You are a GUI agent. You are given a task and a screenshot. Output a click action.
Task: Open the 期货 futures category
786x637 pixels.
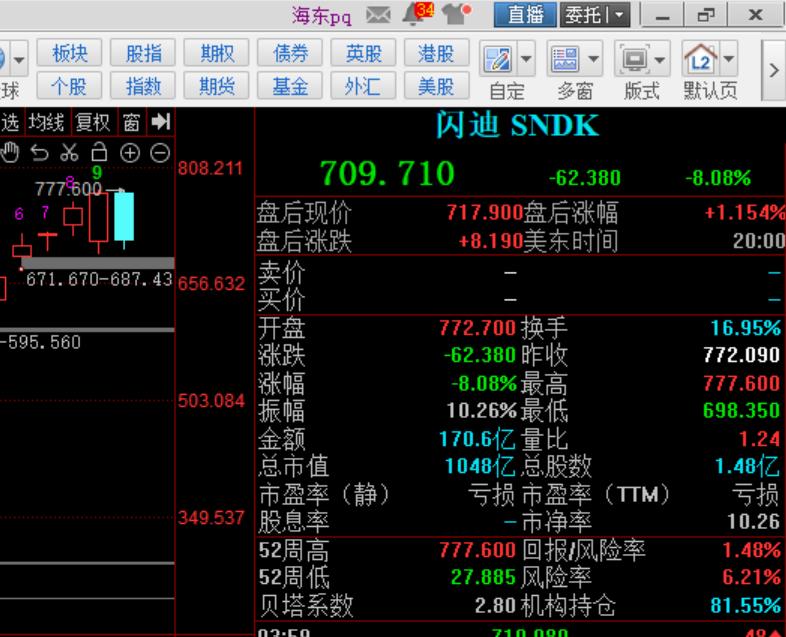click(217, 86)
